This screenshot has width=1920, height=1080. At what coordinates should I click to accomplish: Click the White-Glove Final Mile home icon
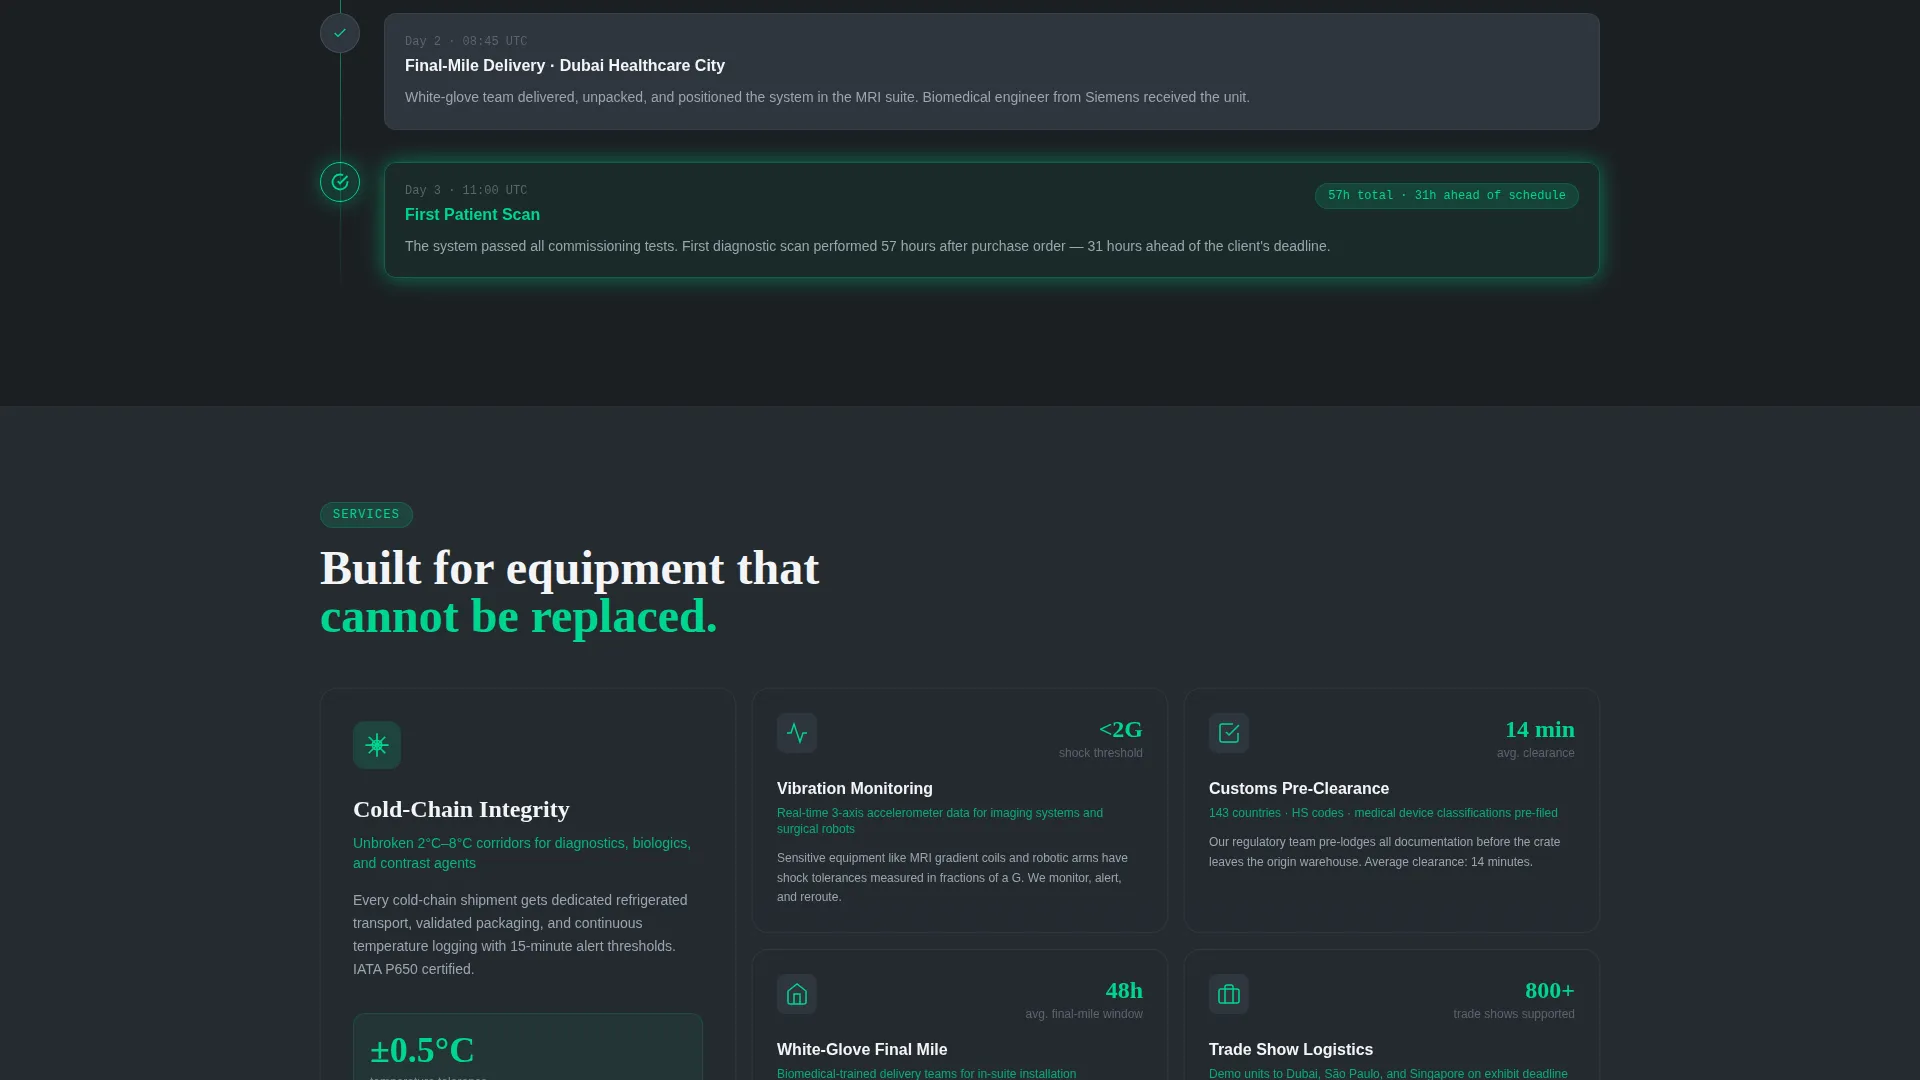(x=797, y=994)
